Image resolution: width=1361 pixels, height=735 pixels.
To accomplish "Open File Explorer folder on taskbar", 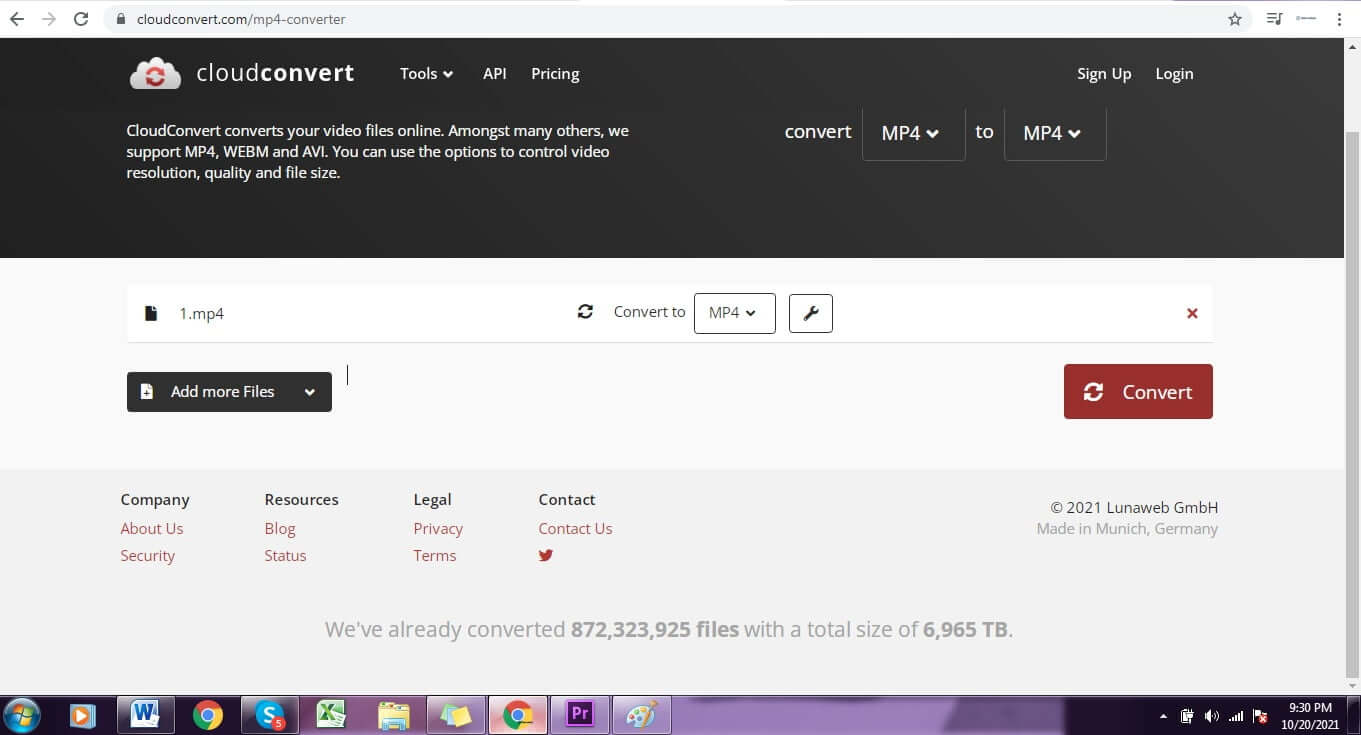I will [x=394, y=715].
